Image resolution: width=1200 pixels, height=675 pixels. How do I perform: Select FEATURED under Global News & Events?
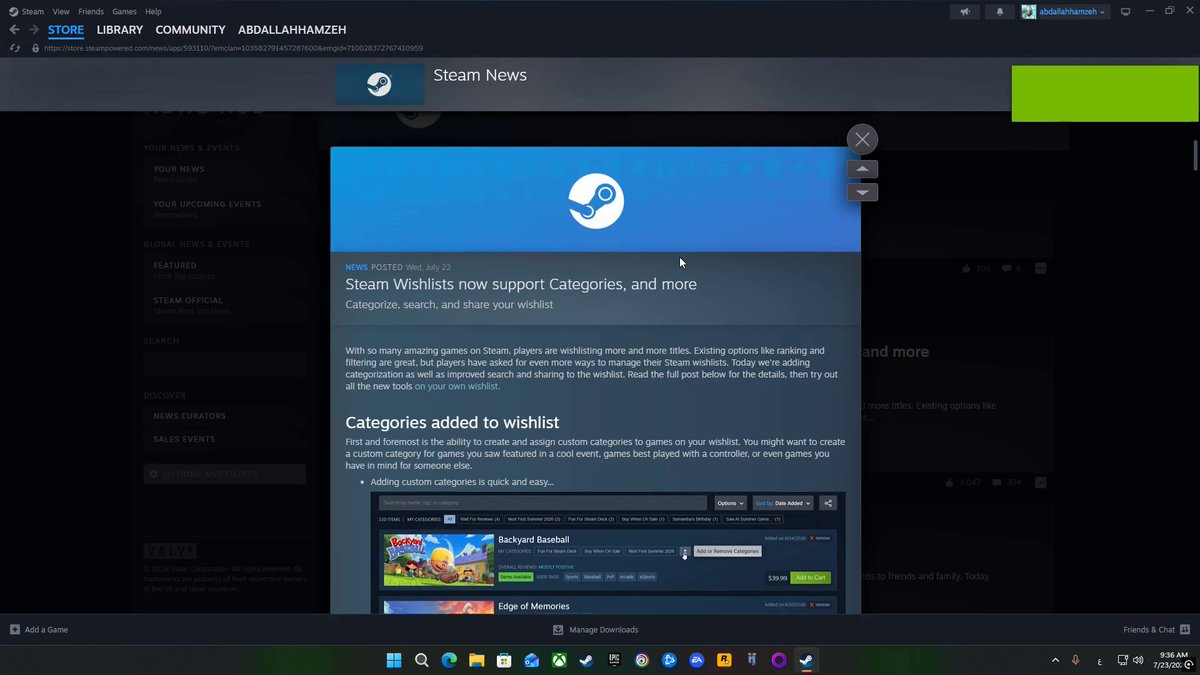[x=175, y=265]
